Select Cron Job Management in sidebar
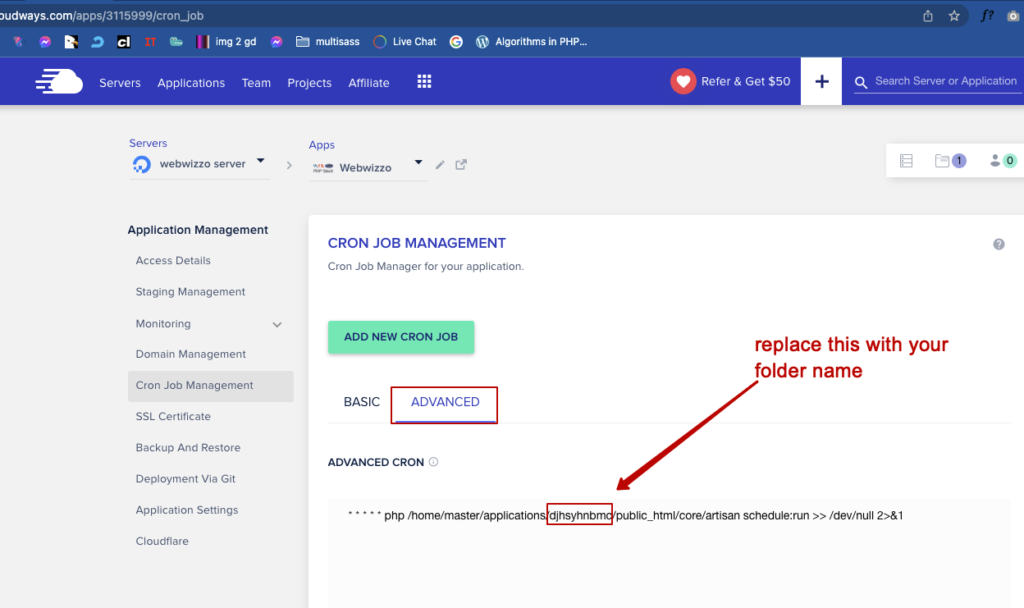Screen dimensions: 1024x608 click(x=210, y=385)
